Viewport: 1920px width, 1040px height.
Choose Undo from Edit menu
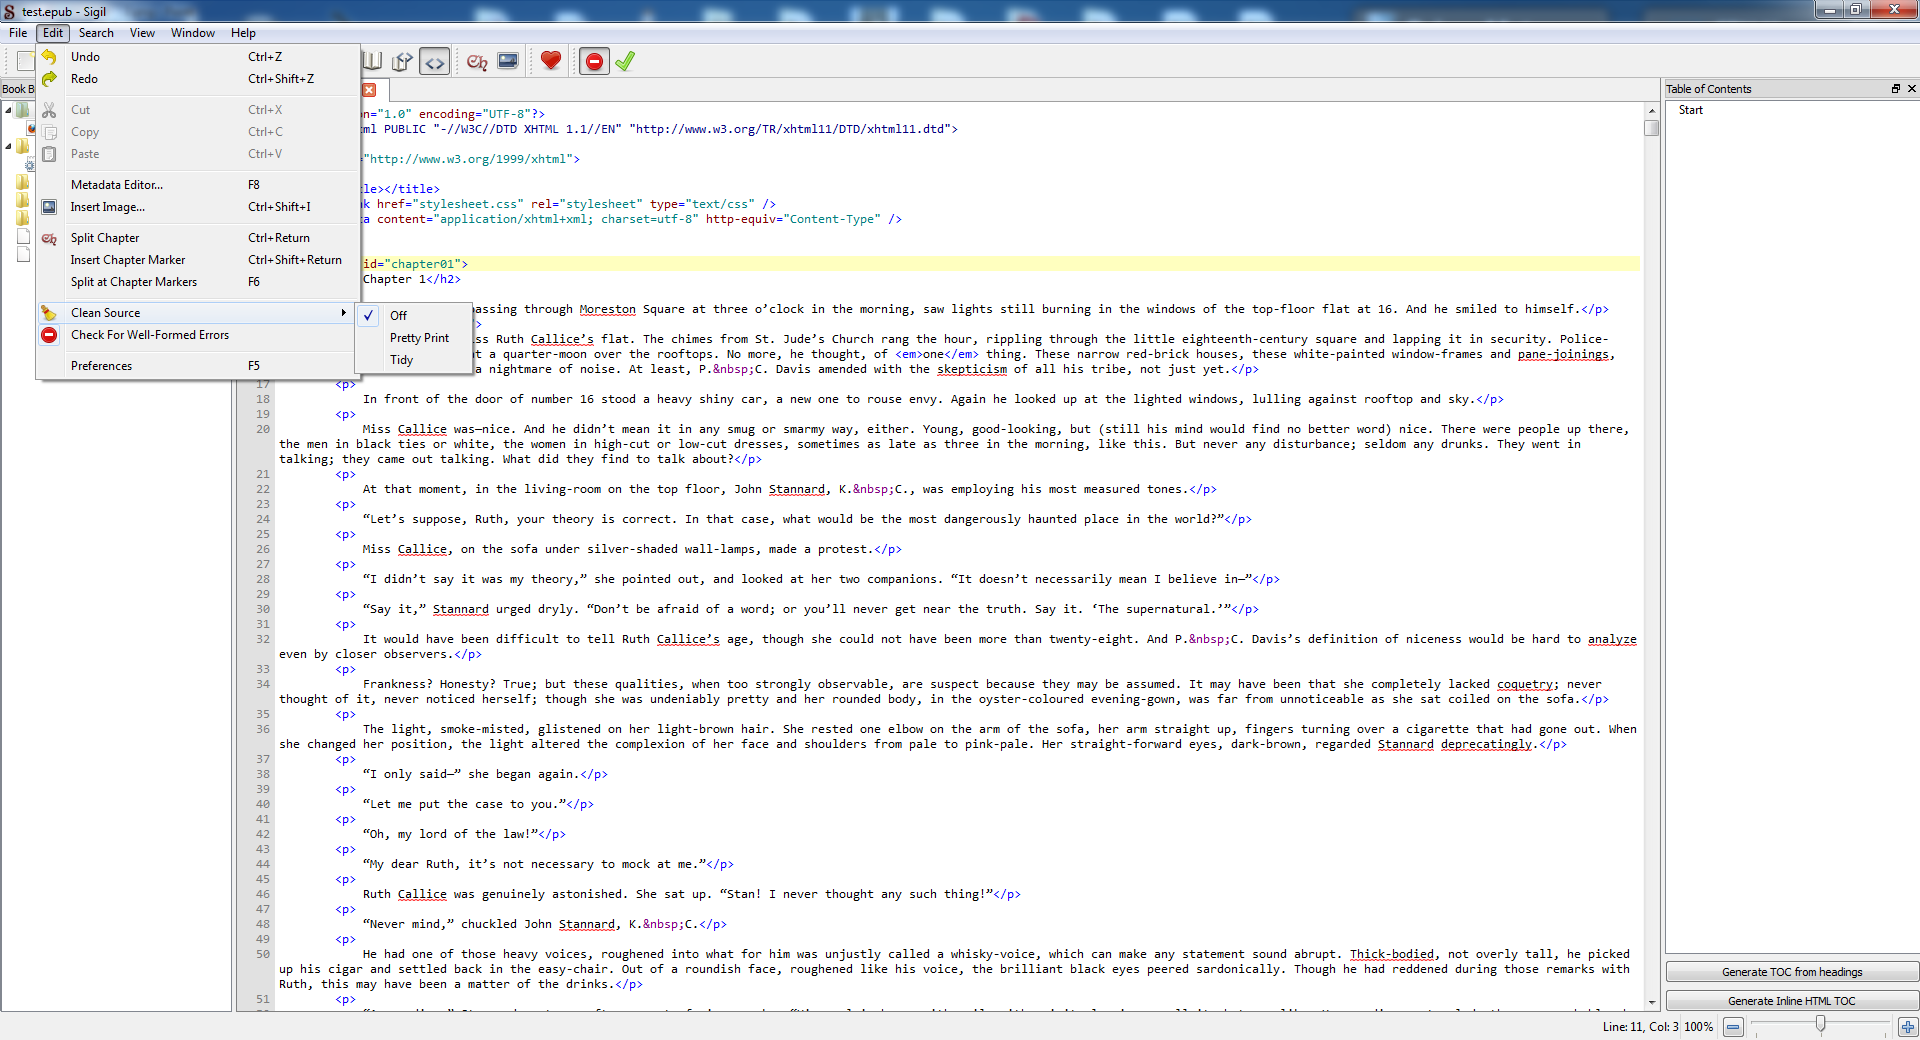pos(198,57)
